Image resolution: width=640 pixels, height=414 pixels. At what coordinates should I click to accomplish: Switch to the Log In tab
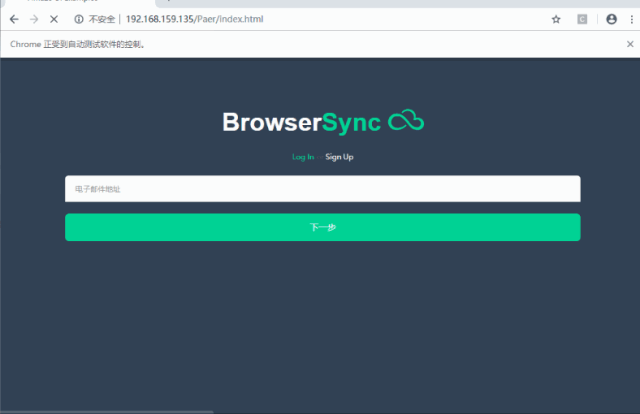point(303,157)
